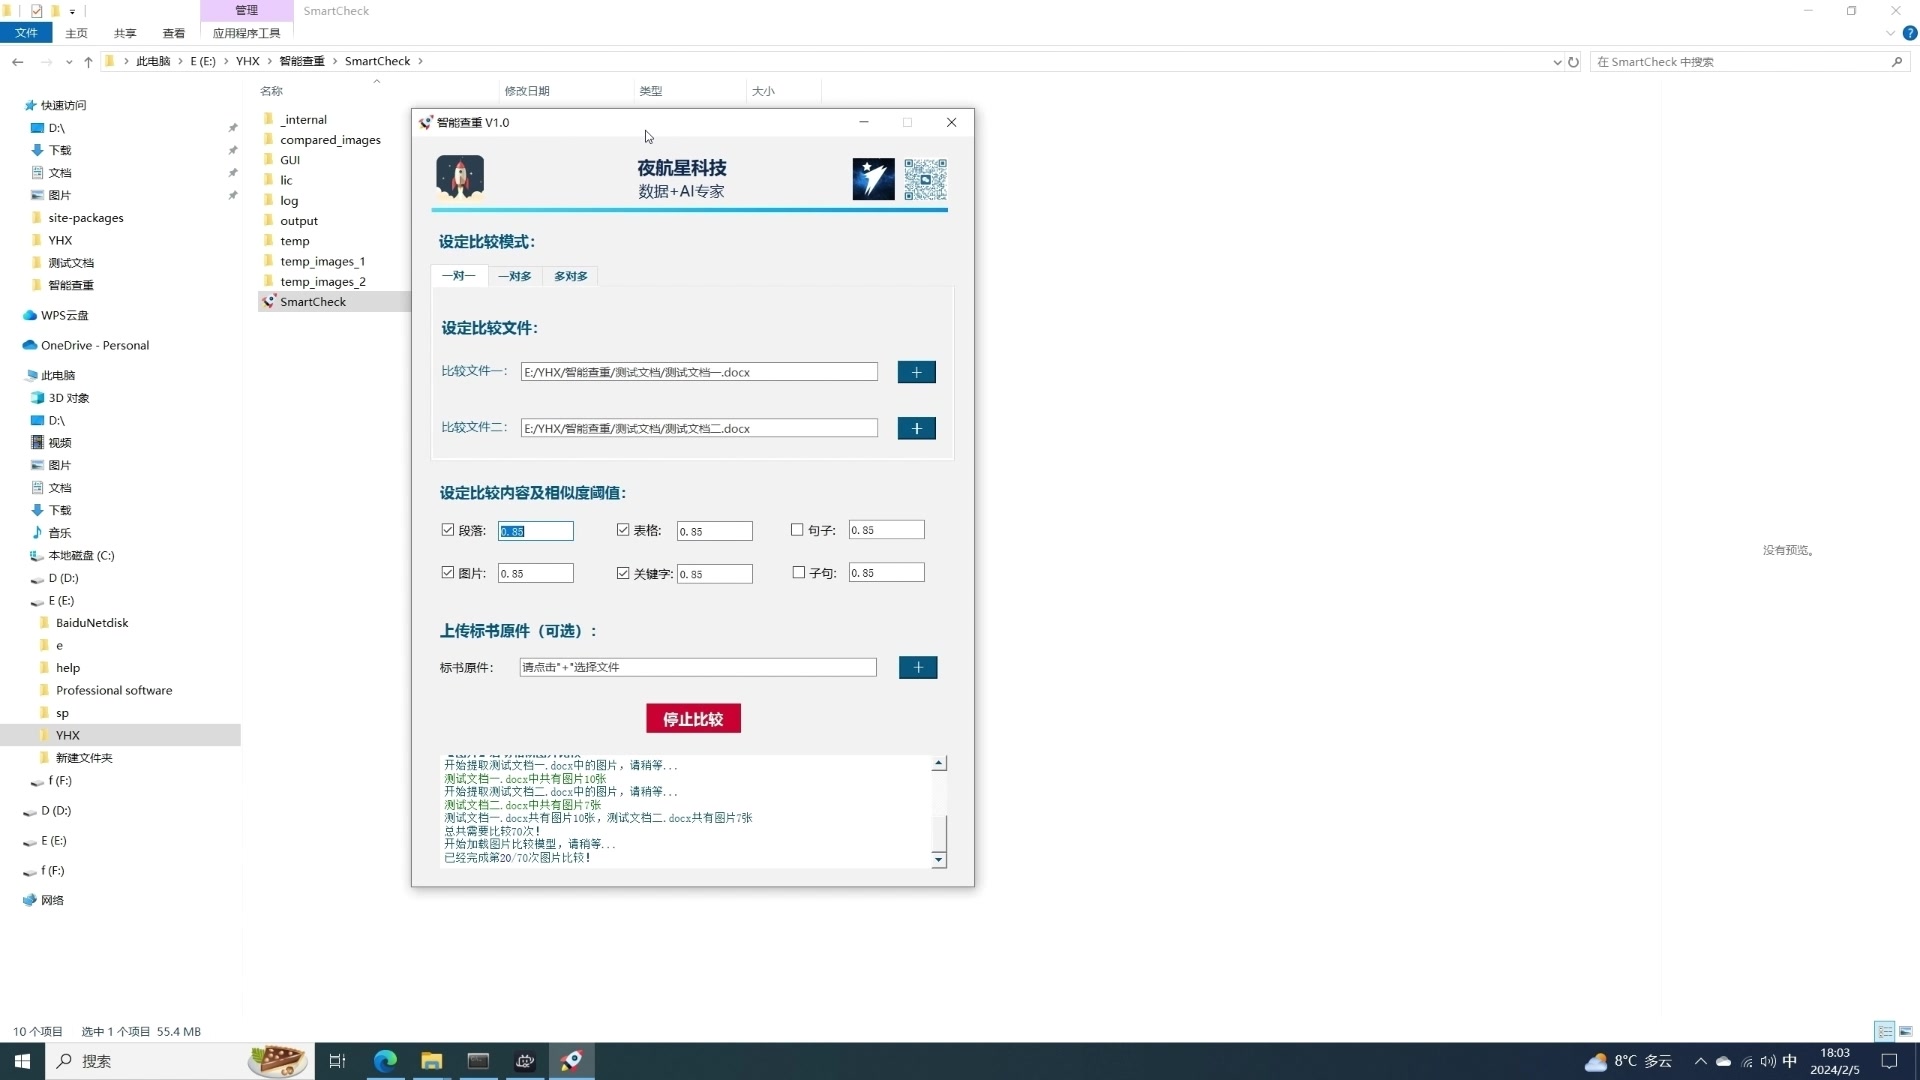Open the compared_images folder
The image size is (1920, 1080).
click(330, 139)
